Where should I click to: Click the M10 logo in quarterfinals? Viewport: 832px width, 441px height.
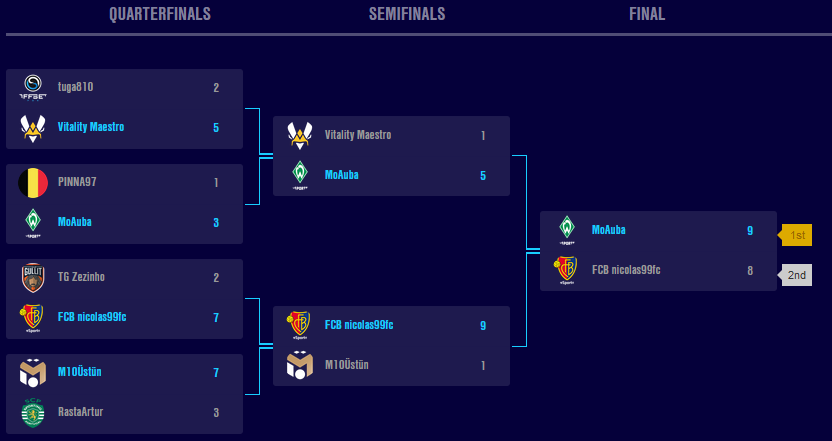pos(33,373)
